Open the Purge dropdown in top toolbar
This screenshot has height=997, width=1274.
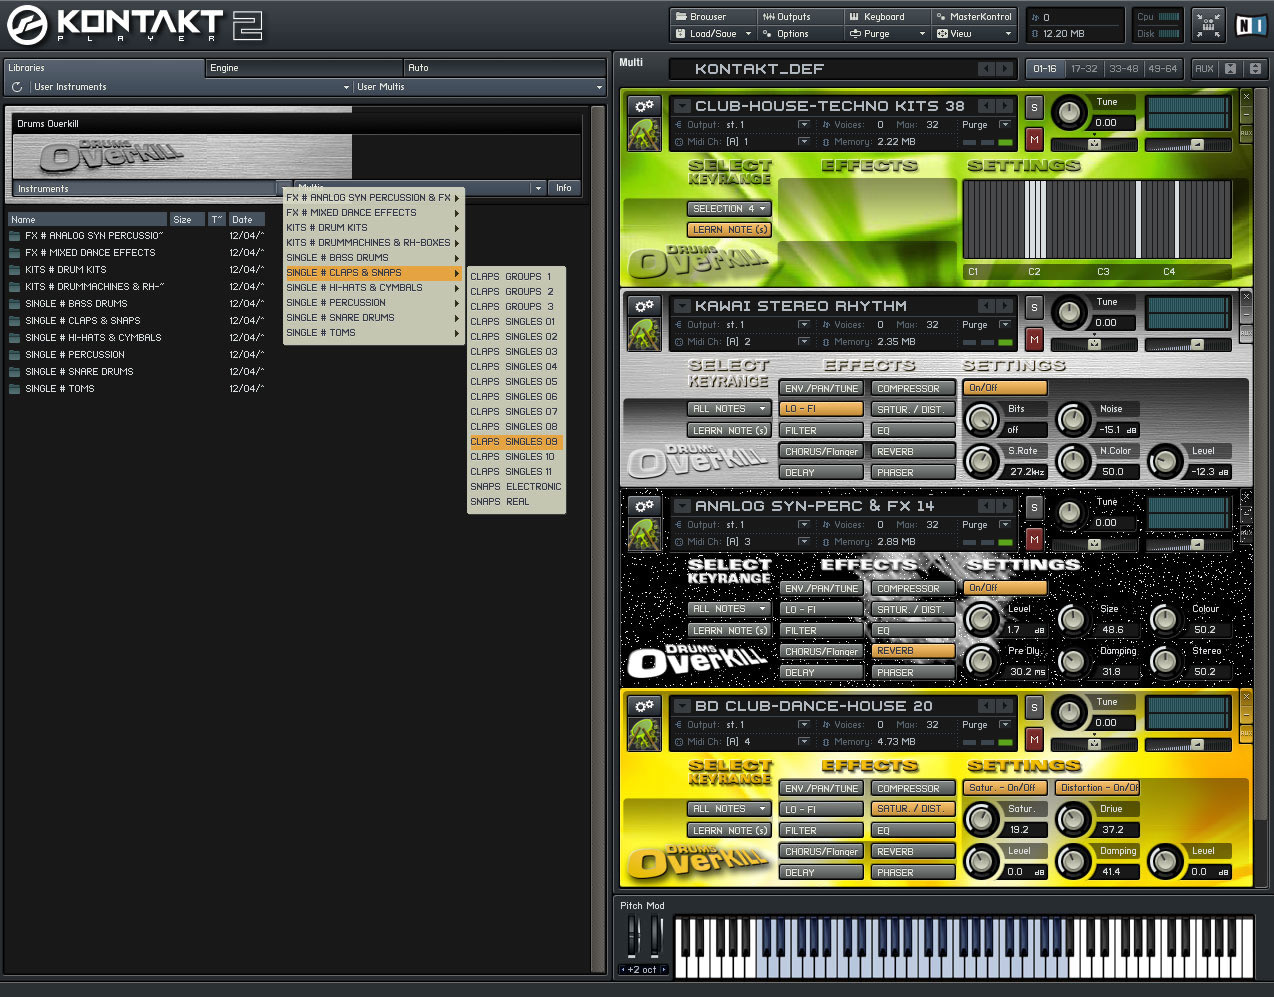pyautogui.click(x=889, y=33)
